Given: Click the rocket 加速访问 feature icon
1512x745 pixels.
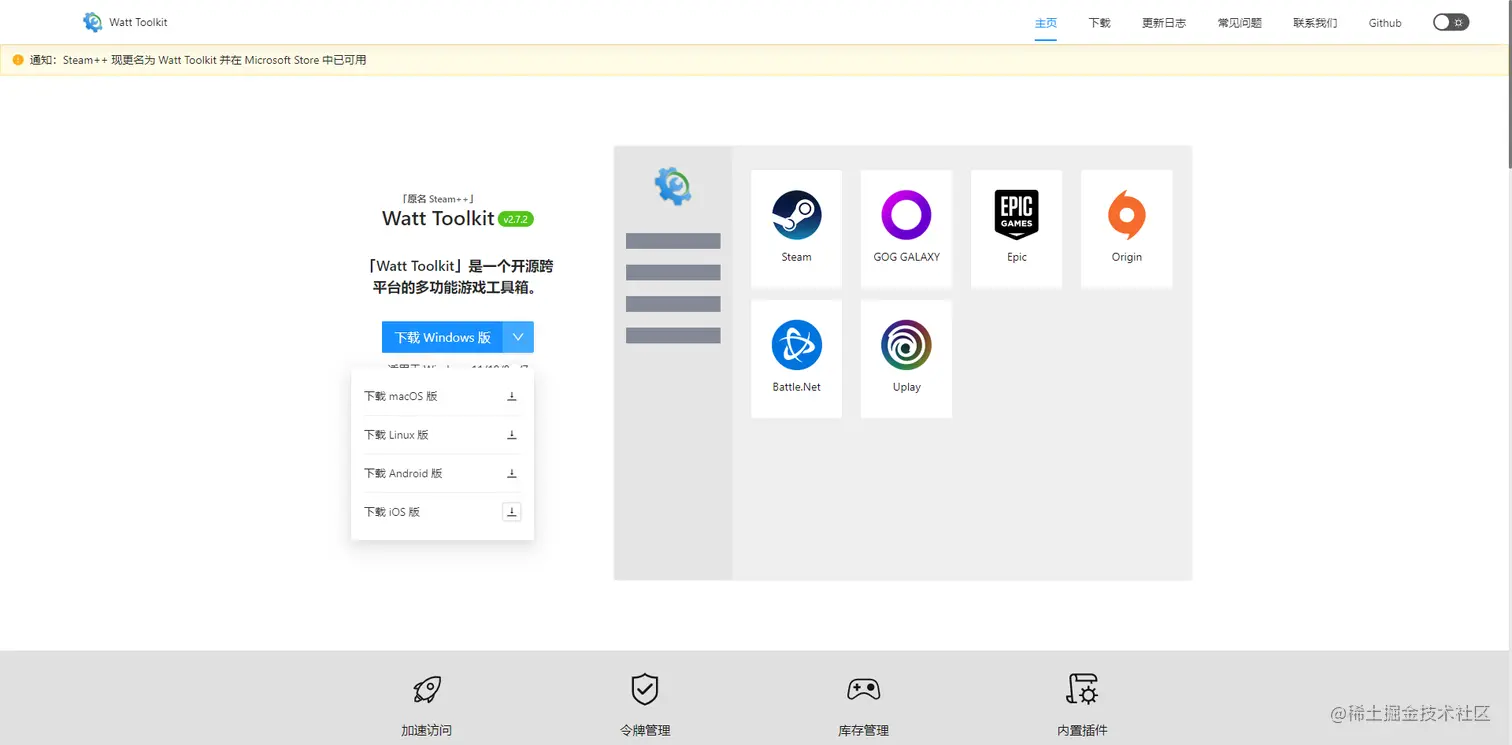Looking at the screenshot, I should click(427, 689).
